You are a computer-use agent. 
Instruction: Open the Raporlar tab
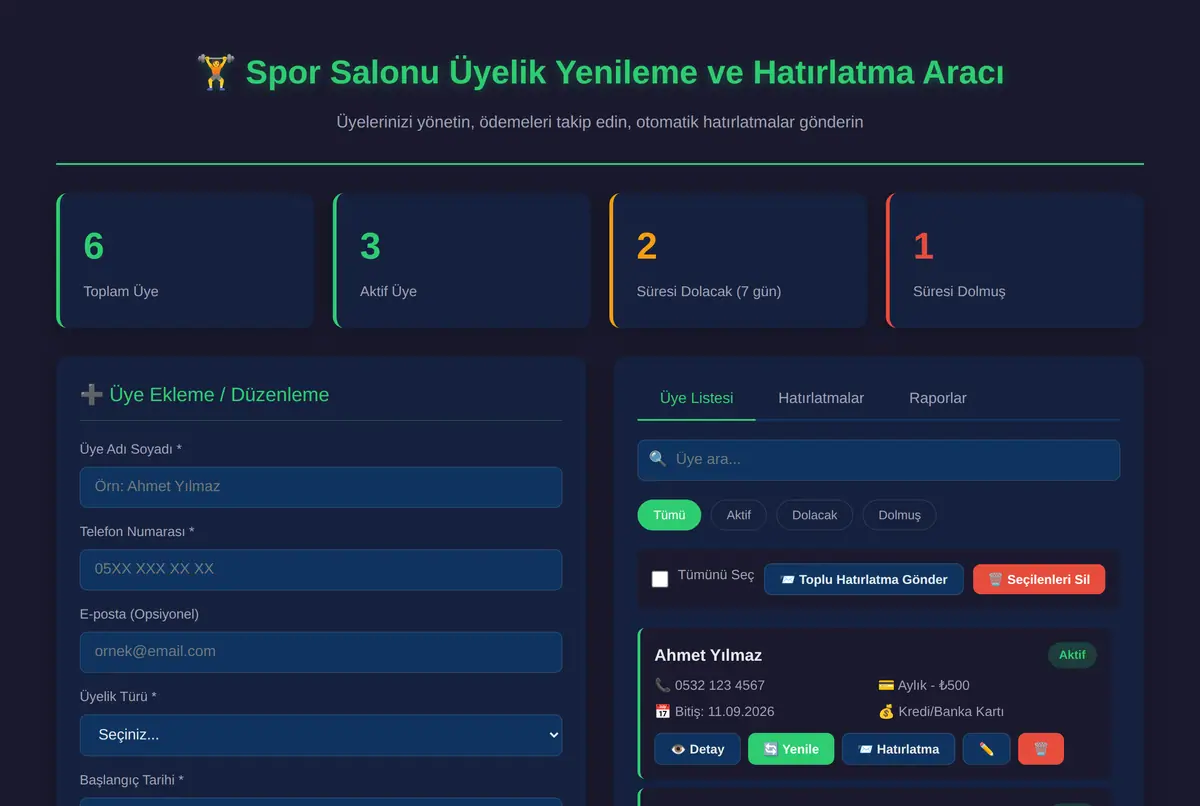pyautogui.click(x=938, y=398)
